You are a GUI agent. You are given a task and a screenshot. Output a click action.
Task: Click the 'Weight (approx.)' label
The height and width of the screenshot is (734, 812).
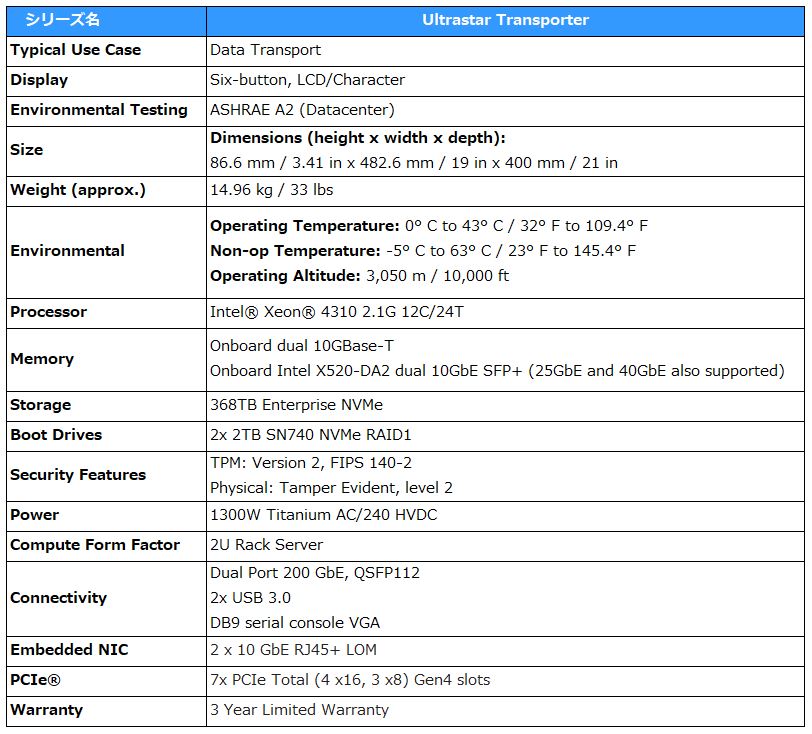78,190
